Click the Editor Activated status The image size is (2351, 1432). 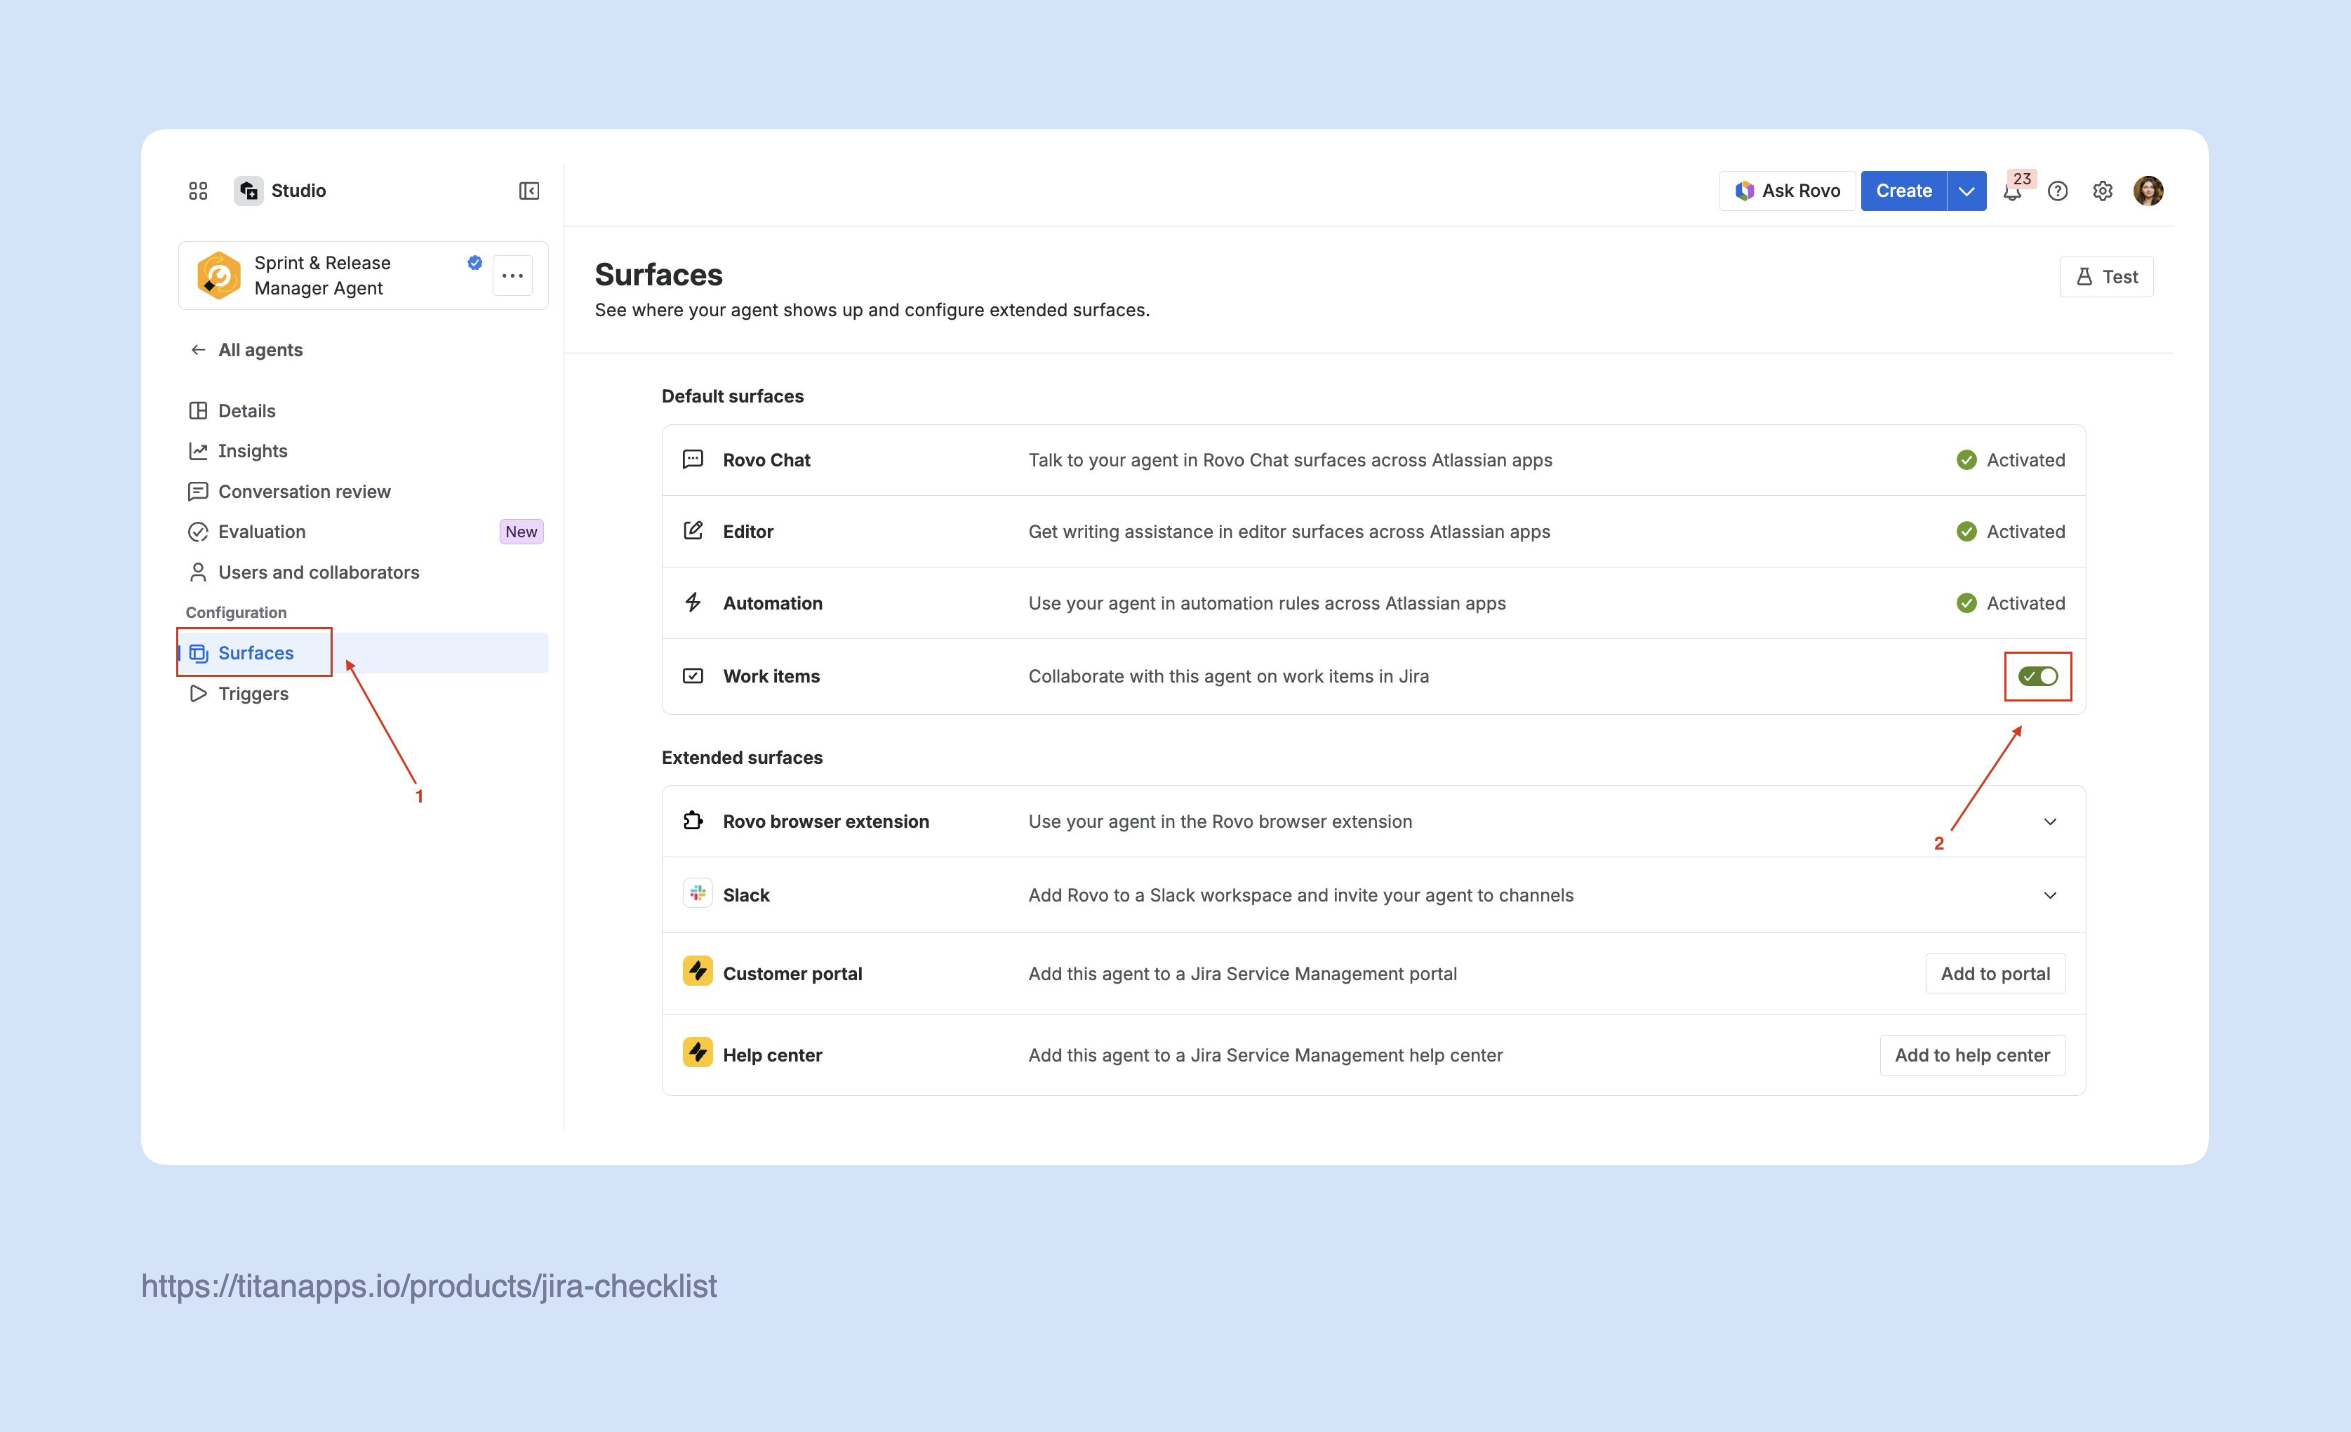[2011, 532]
